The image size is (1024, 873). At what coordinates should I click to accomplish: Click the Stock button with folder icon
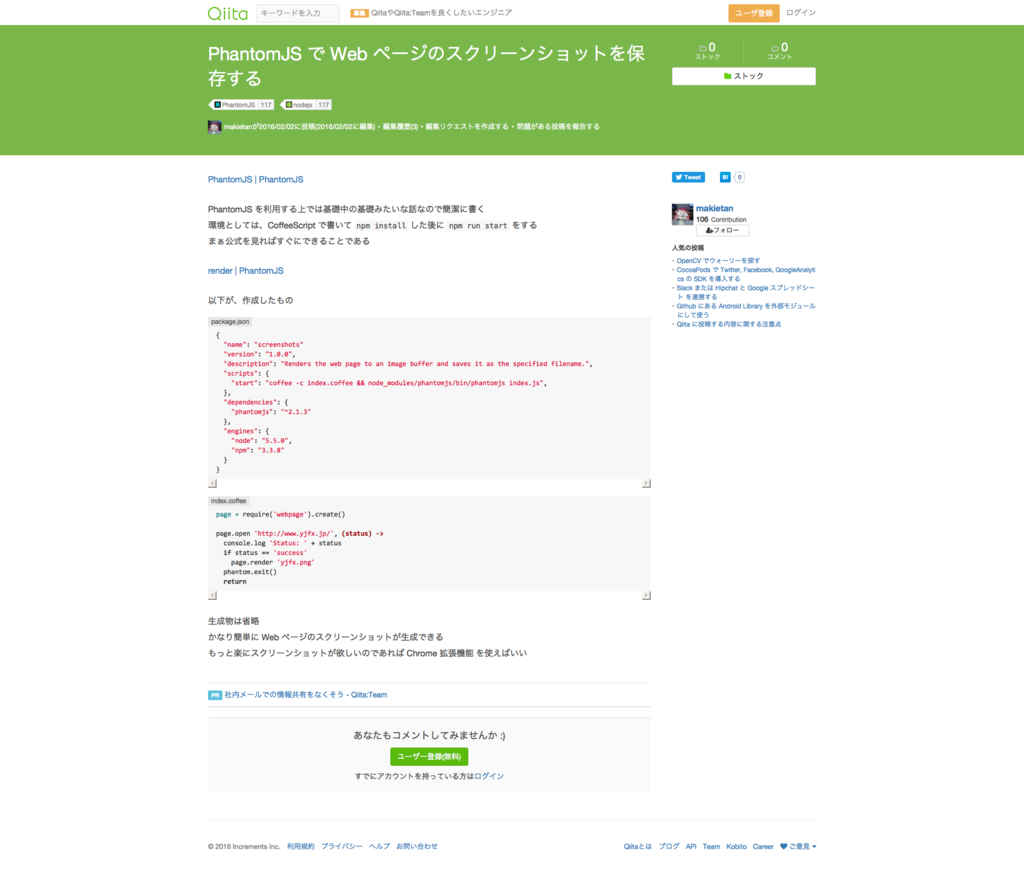[x=743, y=76]
